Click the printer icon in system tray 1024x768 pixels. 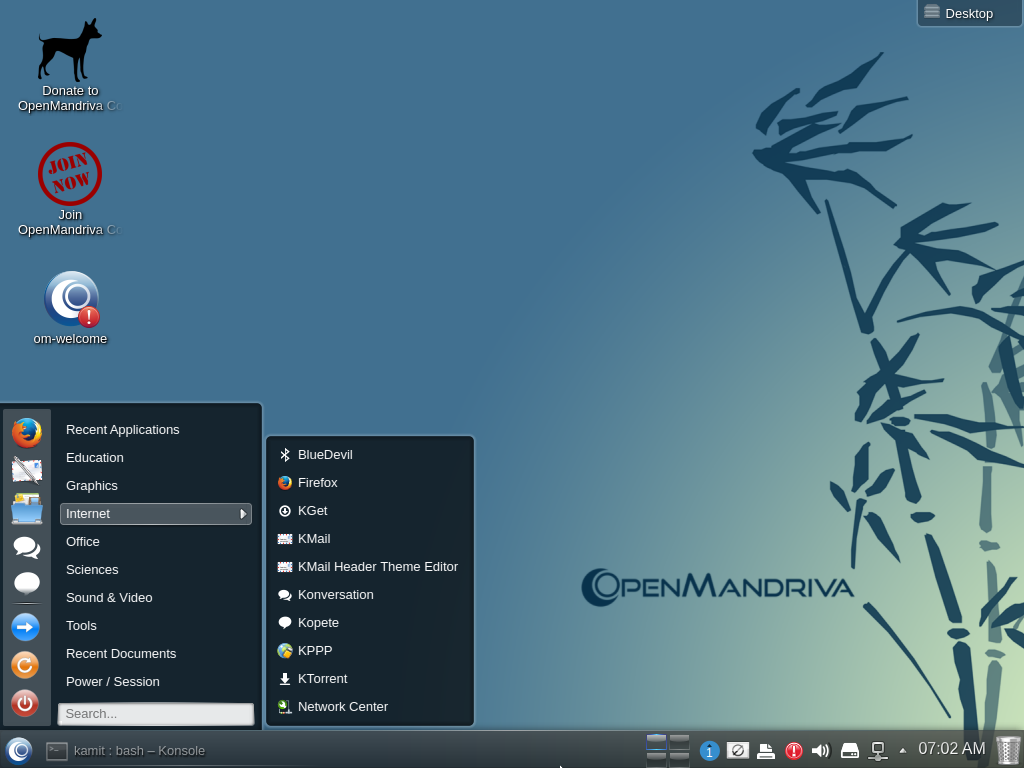click(x=766, y=750)
